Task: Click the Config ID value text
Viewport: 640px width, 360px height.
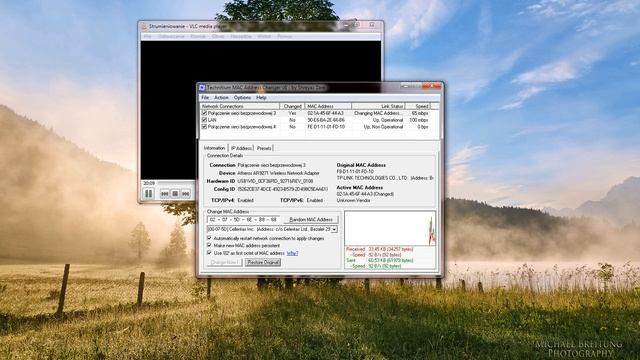Action: 282,189
